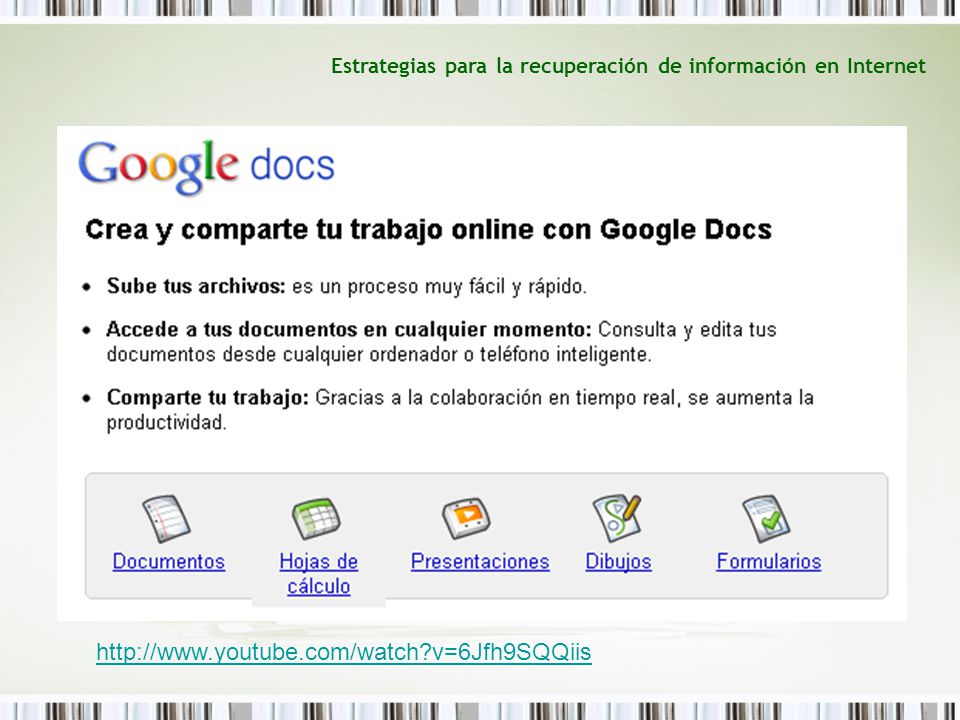Click the heading 'Crea y comparte tu trabajo online'
Viewport: 960px width, 720px height.
pyautogui.click(x=310, y=230)
